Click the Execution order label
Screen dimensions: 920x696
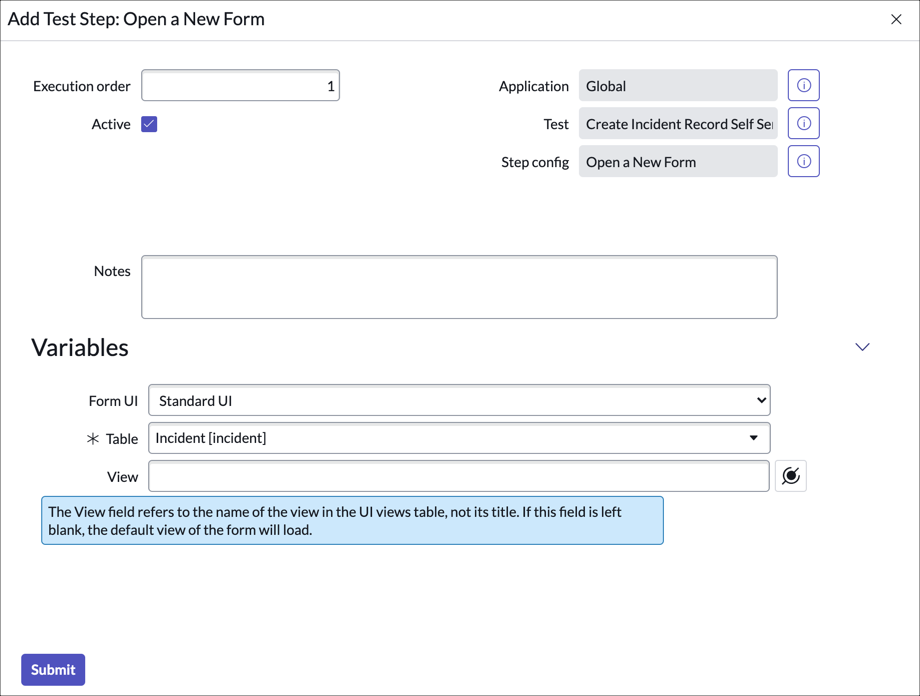pos(82,86)
